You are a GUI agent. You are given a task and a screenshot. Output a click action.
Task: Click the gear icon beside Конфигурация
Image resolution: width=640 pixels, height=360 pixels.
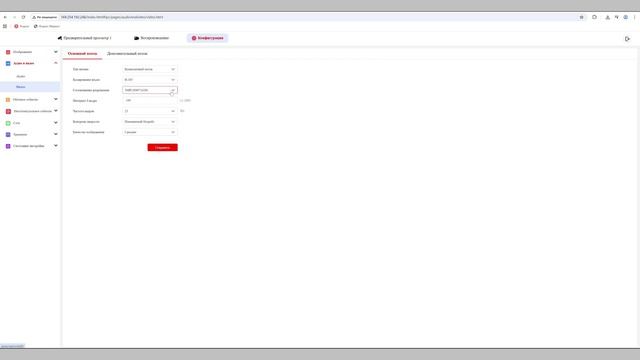pos(194,38)
